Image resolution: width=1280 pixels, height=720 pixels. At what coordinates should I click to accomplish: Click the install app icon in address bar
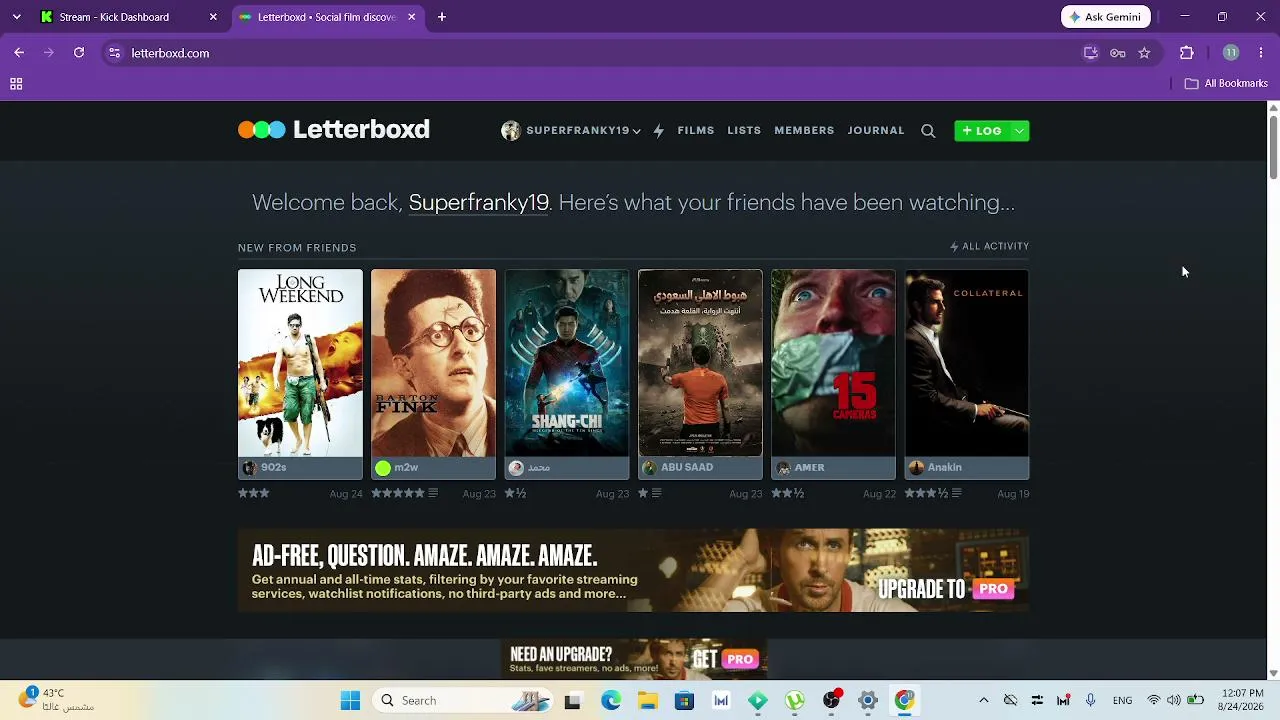click(1091, 53)
